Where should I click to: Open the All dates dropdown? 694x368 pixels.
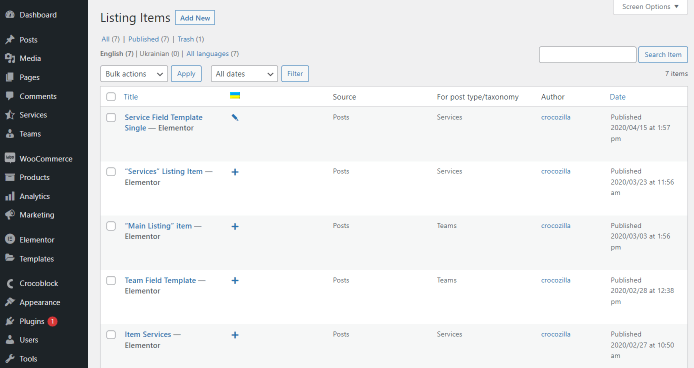(244, 74)
